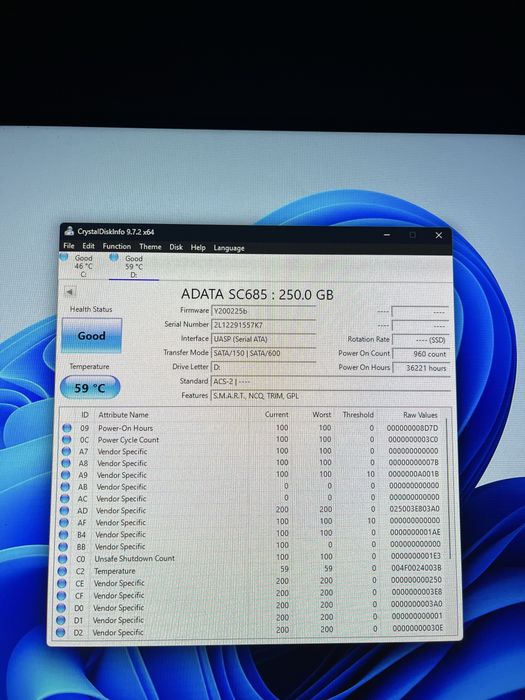Click the Threshold column header
This screenshot has height=700, width=525.
coord(358,414)
